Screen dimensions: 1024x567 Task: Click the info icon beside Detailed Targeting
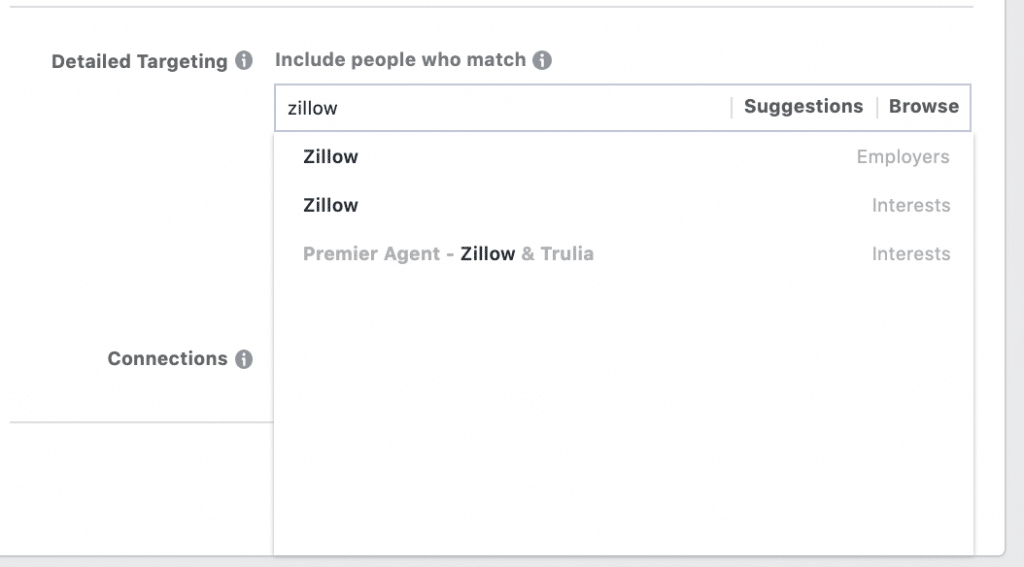(244, 61)
